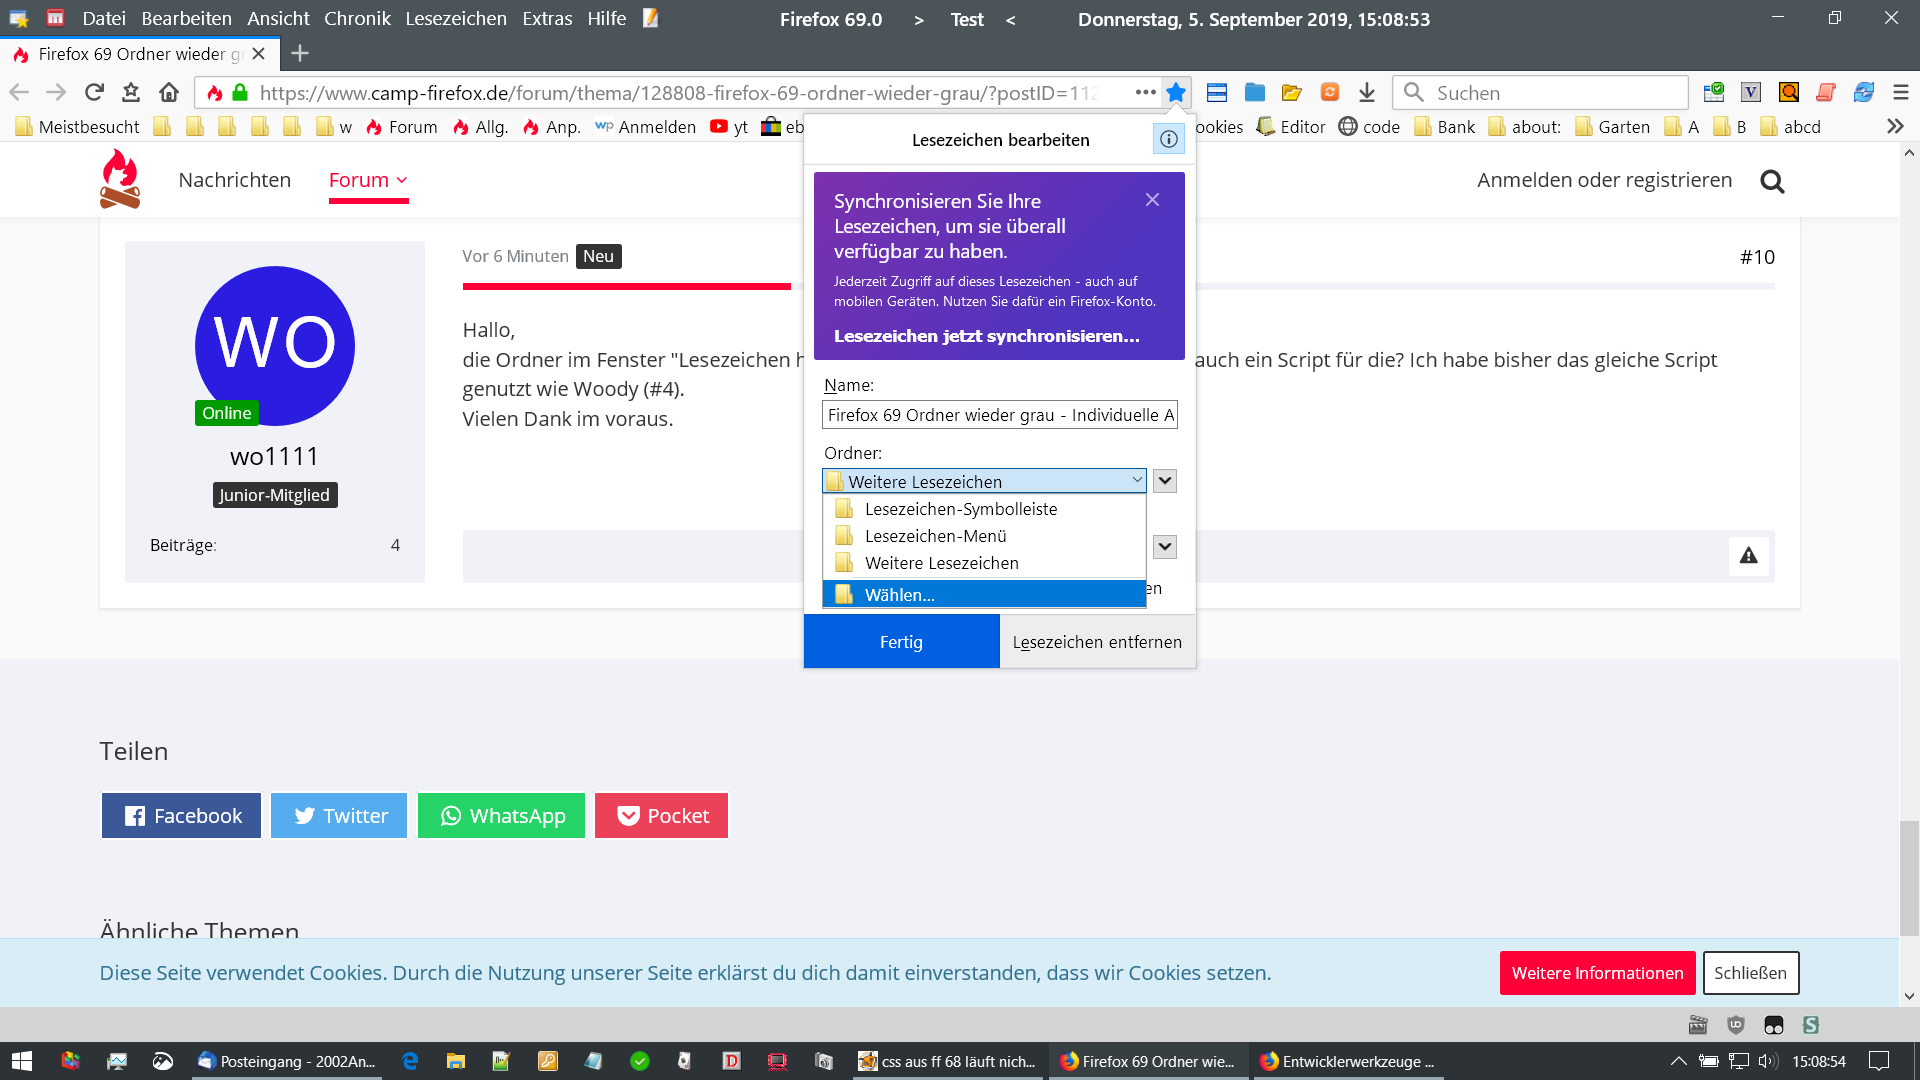Screen dimensions: 1920x1080
Task: Click the Home button in toolbar
Action: [169, 93]
